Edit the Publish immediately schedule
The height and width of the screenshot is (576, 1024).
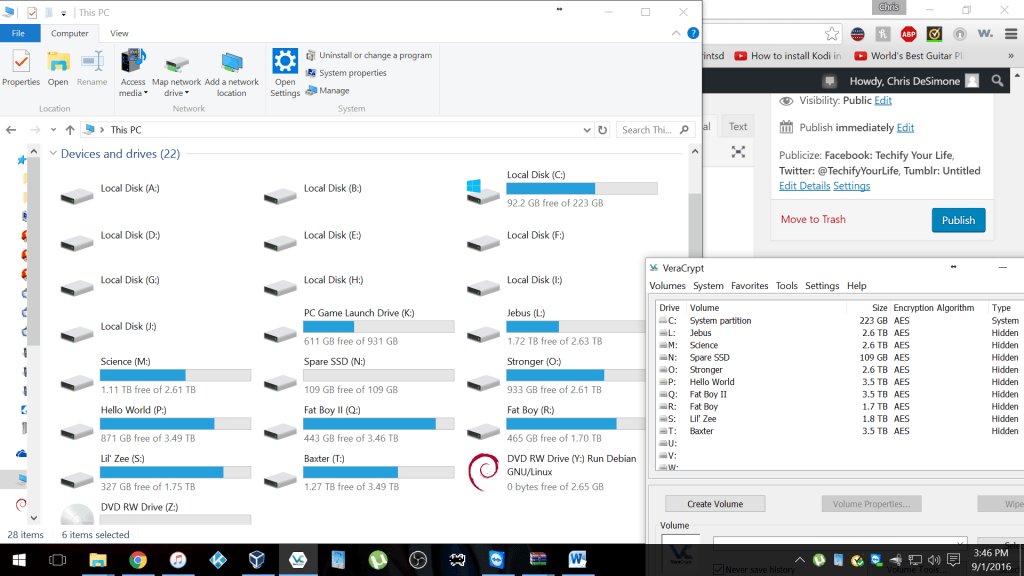point(905,128)
